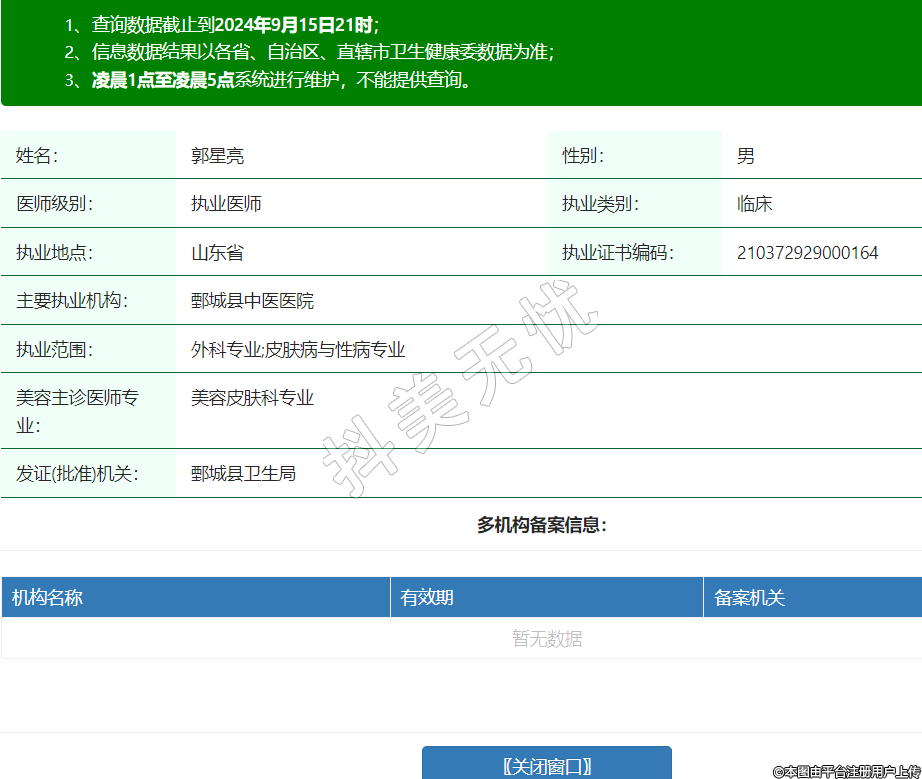922x779 pixels.
Task: Click the 外科专业;皮肤病与性病专业 scope text
Action: pyautogui.click(x=298, y=350)
